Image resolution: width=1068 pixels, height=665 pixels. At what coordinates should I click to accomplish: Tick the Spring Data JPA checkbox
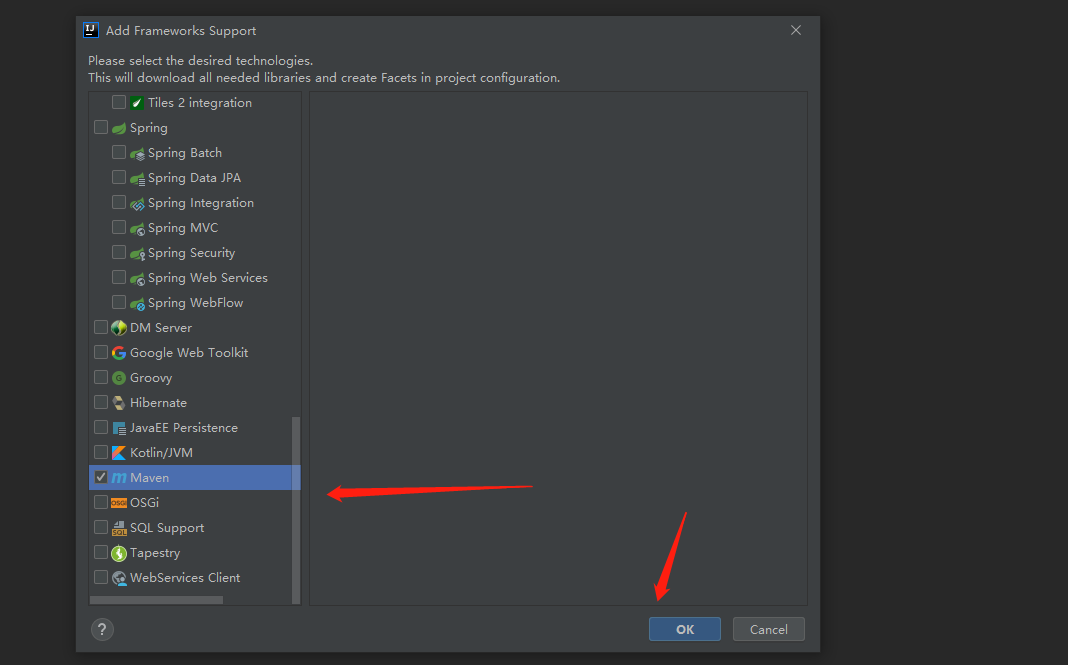tap(119, 177)
